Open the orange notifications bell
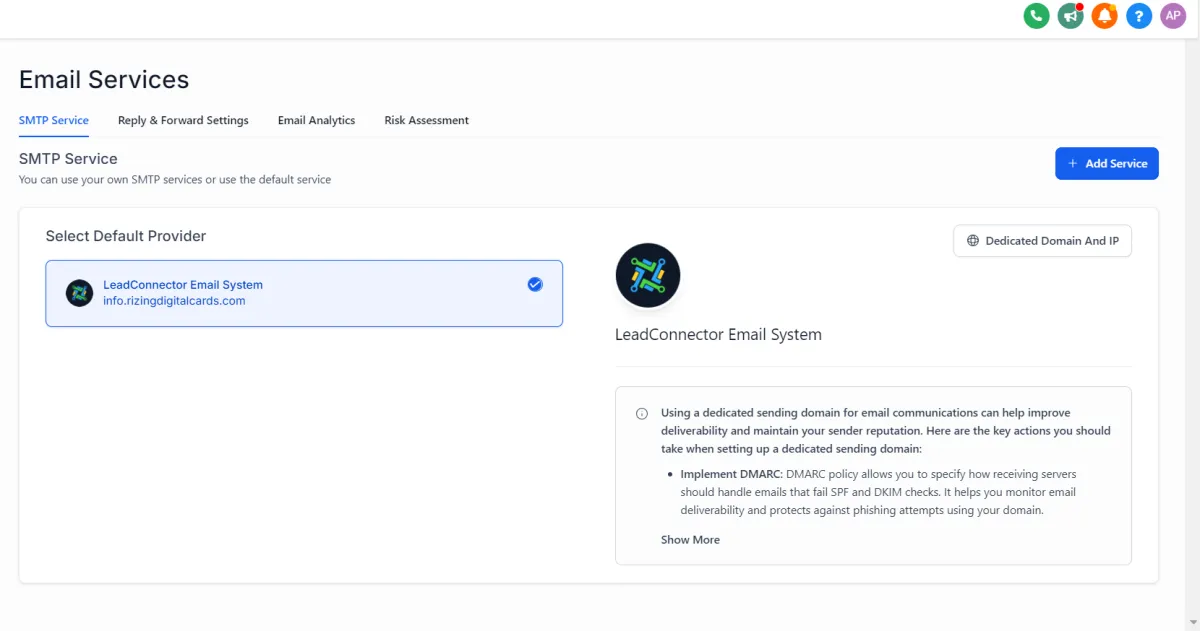Viewport: 1200px width, 631px height. coord(1104,16)
